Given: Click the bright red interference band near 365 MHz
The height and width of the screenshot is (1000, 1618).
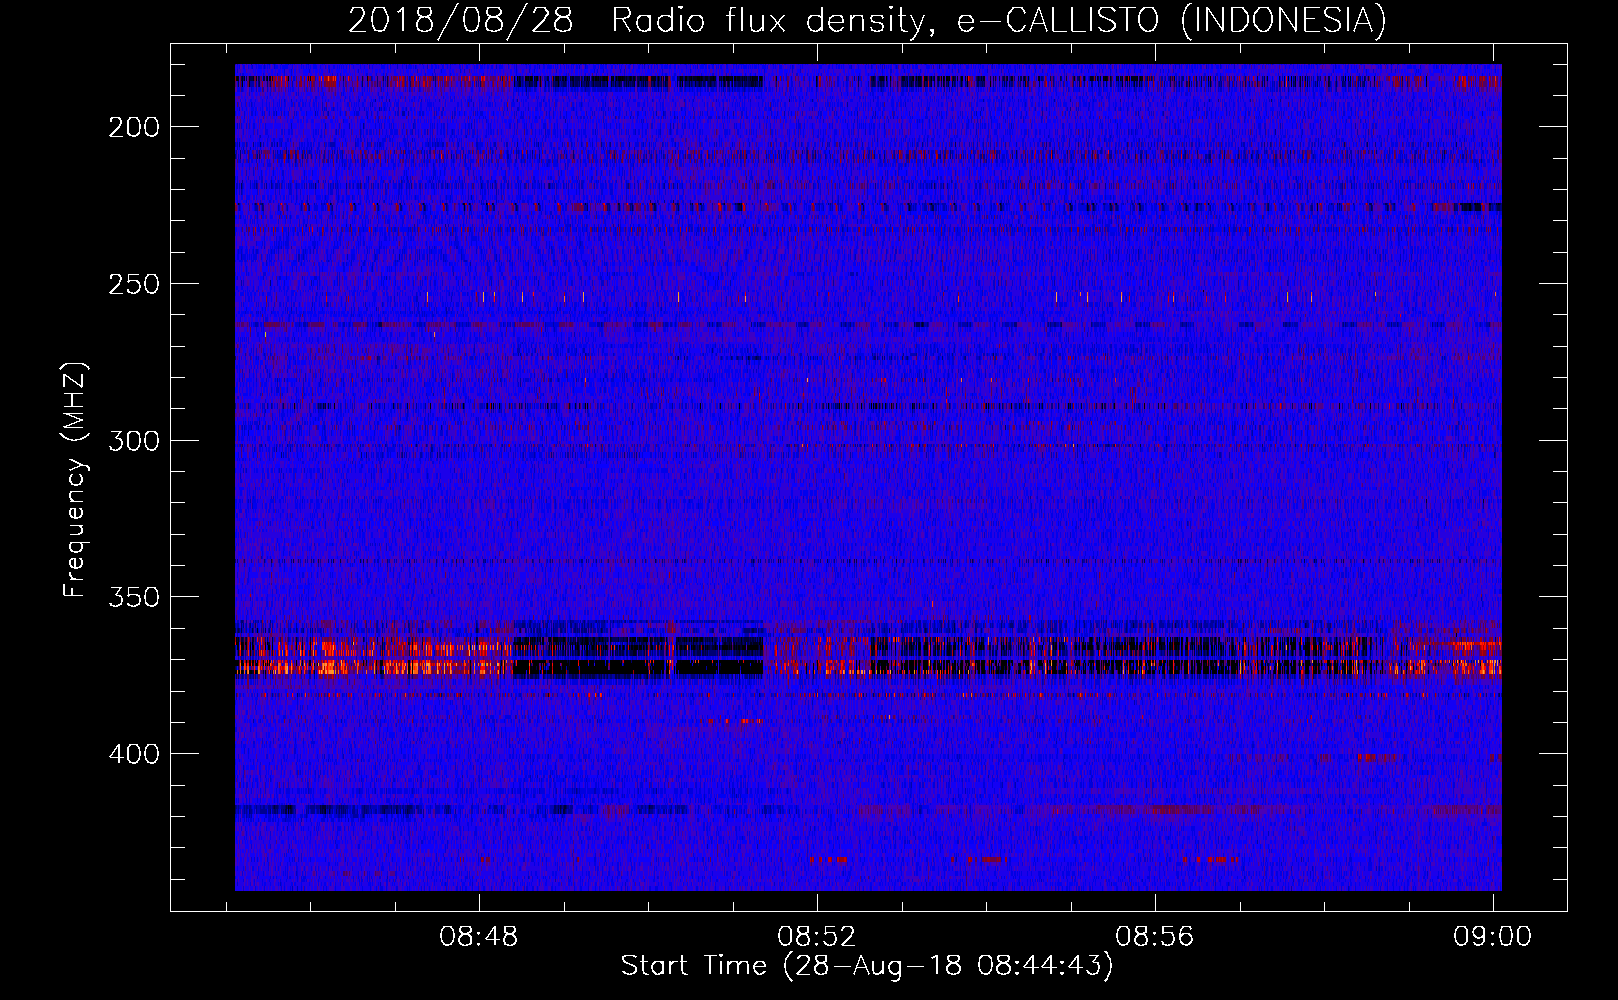Looking at the screenshot, I should [x=868, y=656].
